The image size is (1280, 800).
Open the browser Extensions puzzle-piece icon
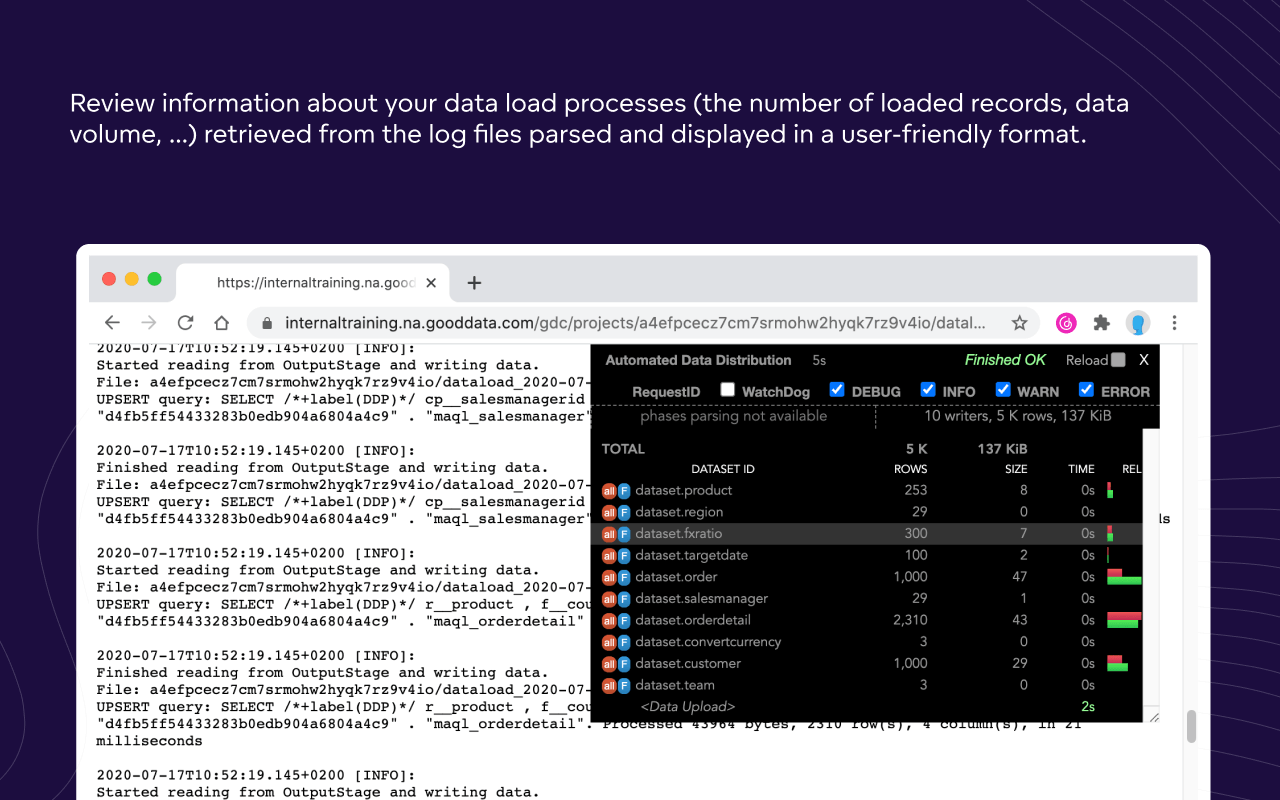pyautogui.click(x=1100, y=323)
